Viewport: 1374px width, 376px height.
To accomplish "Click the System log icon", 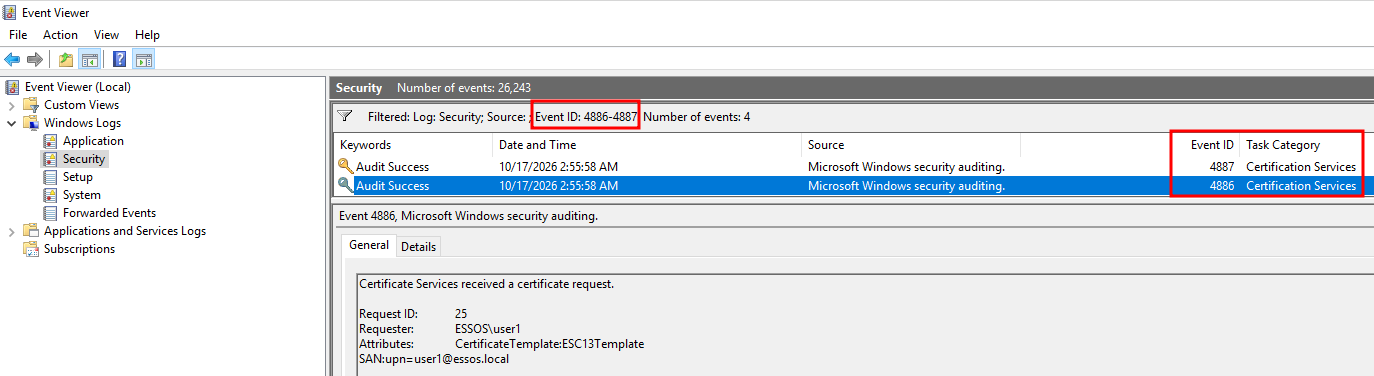I will pos(51,195).
